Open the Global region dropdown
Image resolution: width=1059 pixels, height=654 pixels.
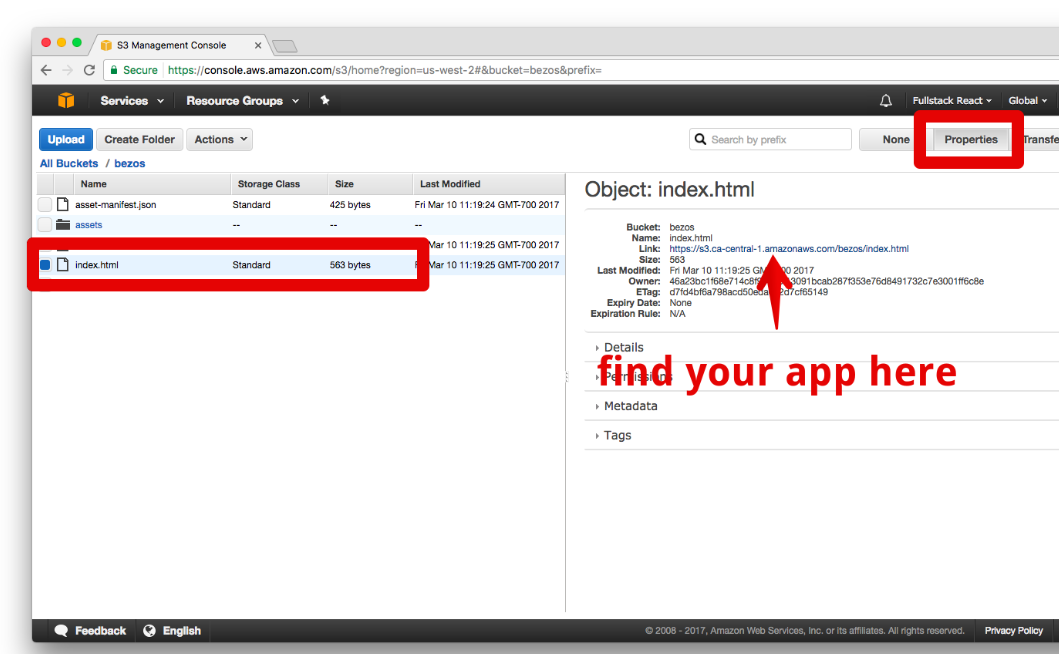(1027, 101)
